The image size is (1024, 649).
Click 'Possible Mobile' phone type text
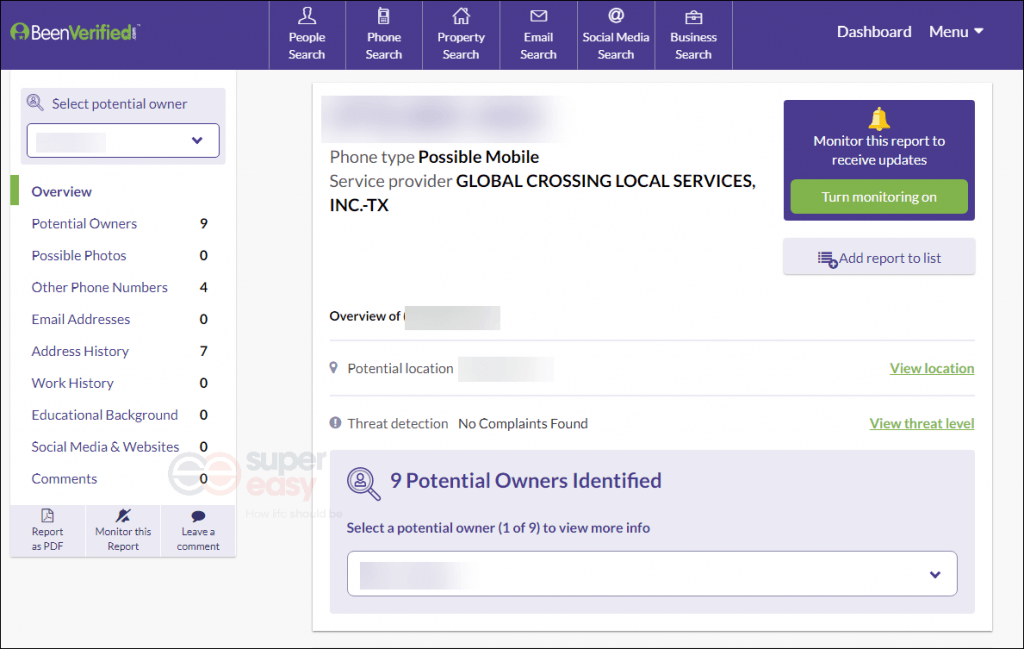(479, 157)
